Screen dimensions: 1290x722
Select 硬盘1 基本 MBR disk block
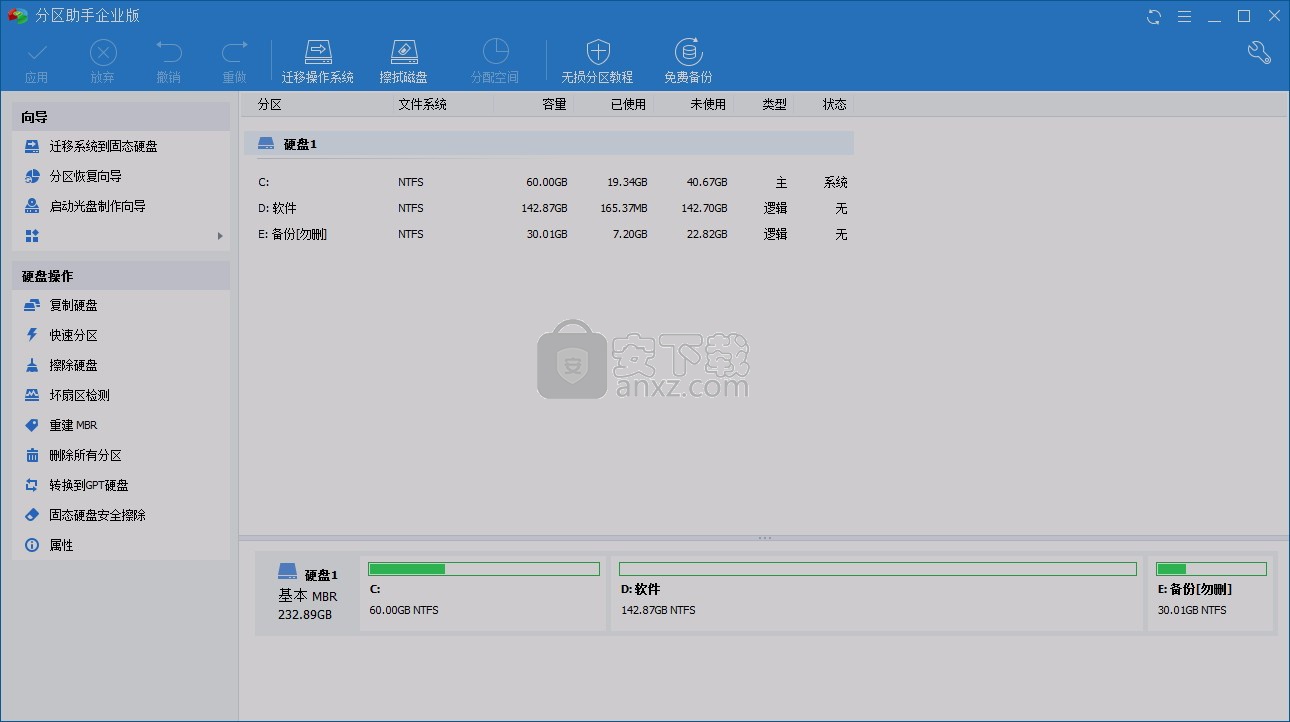coord(308,593)
